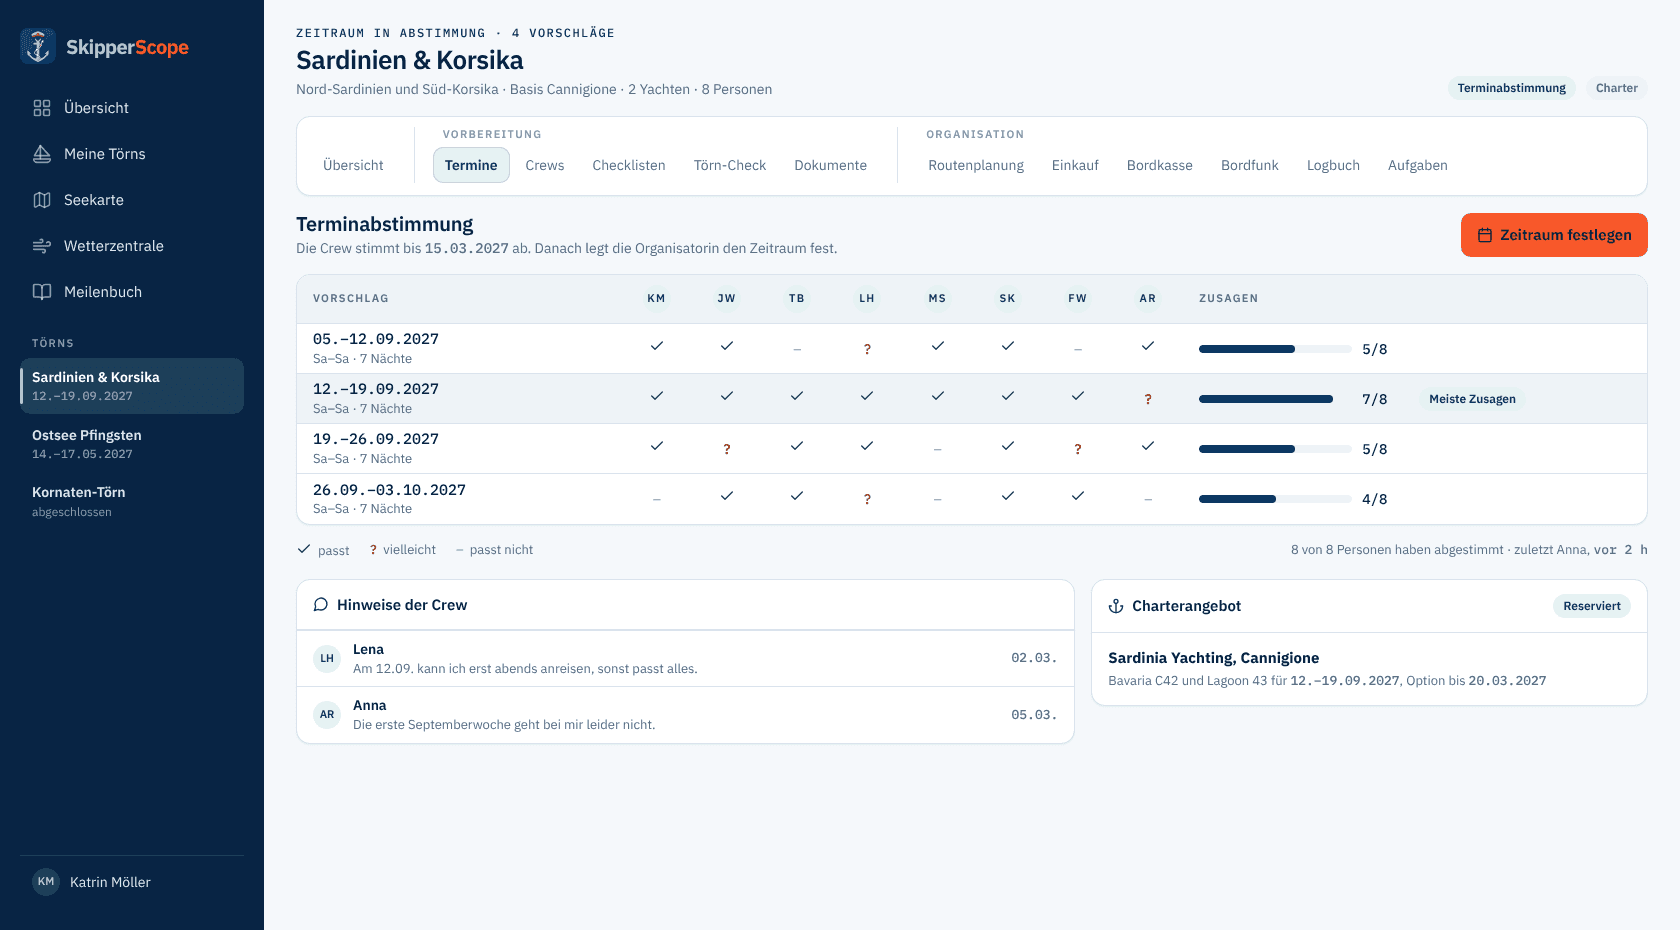Click the sailboat icon next to Meine Törns
The height and width of the screenshot is (930, 1680).
click(x=42, y=154)
